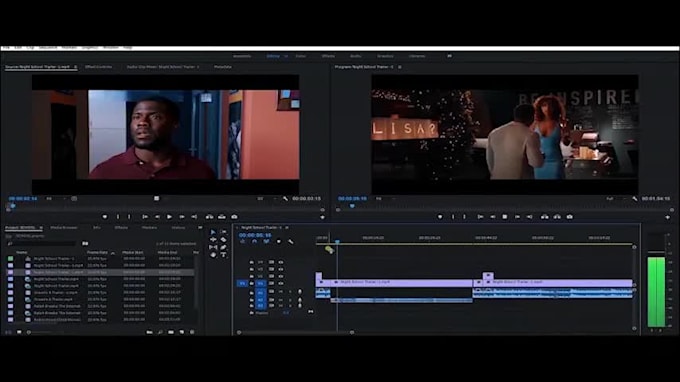
Task: Select the Pen tool
Action: pyautogui.click(x=223, y=247)
